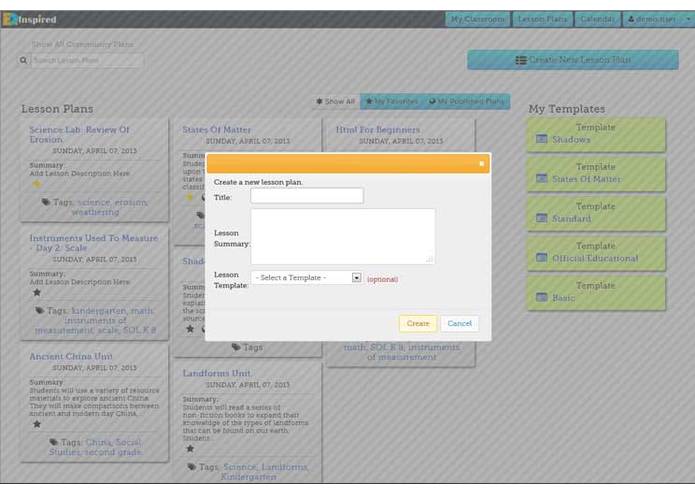This screenshot has height=494, width=695.
Task: Open the States Of Matter lesson plan
Action: coord(216,130)
